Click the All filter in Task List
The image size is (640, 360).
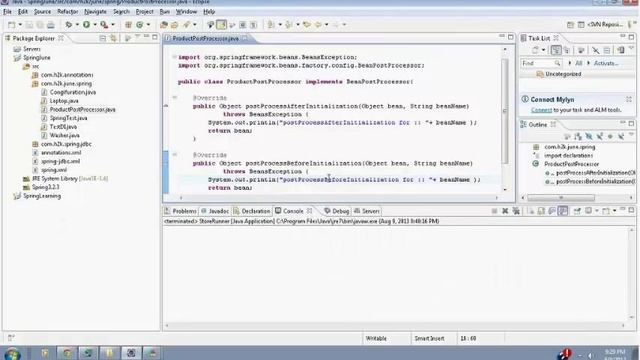(578, 63)
